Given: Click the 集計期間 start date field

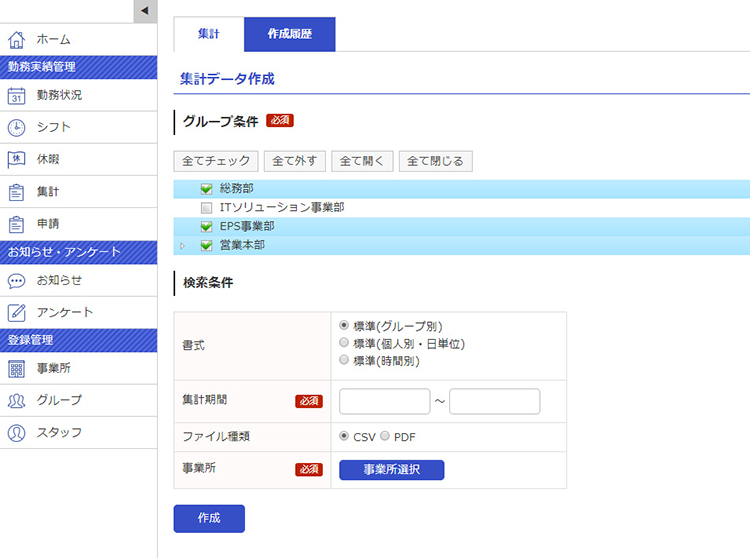Looking at the screenshot, I should (x=385, y=401).
